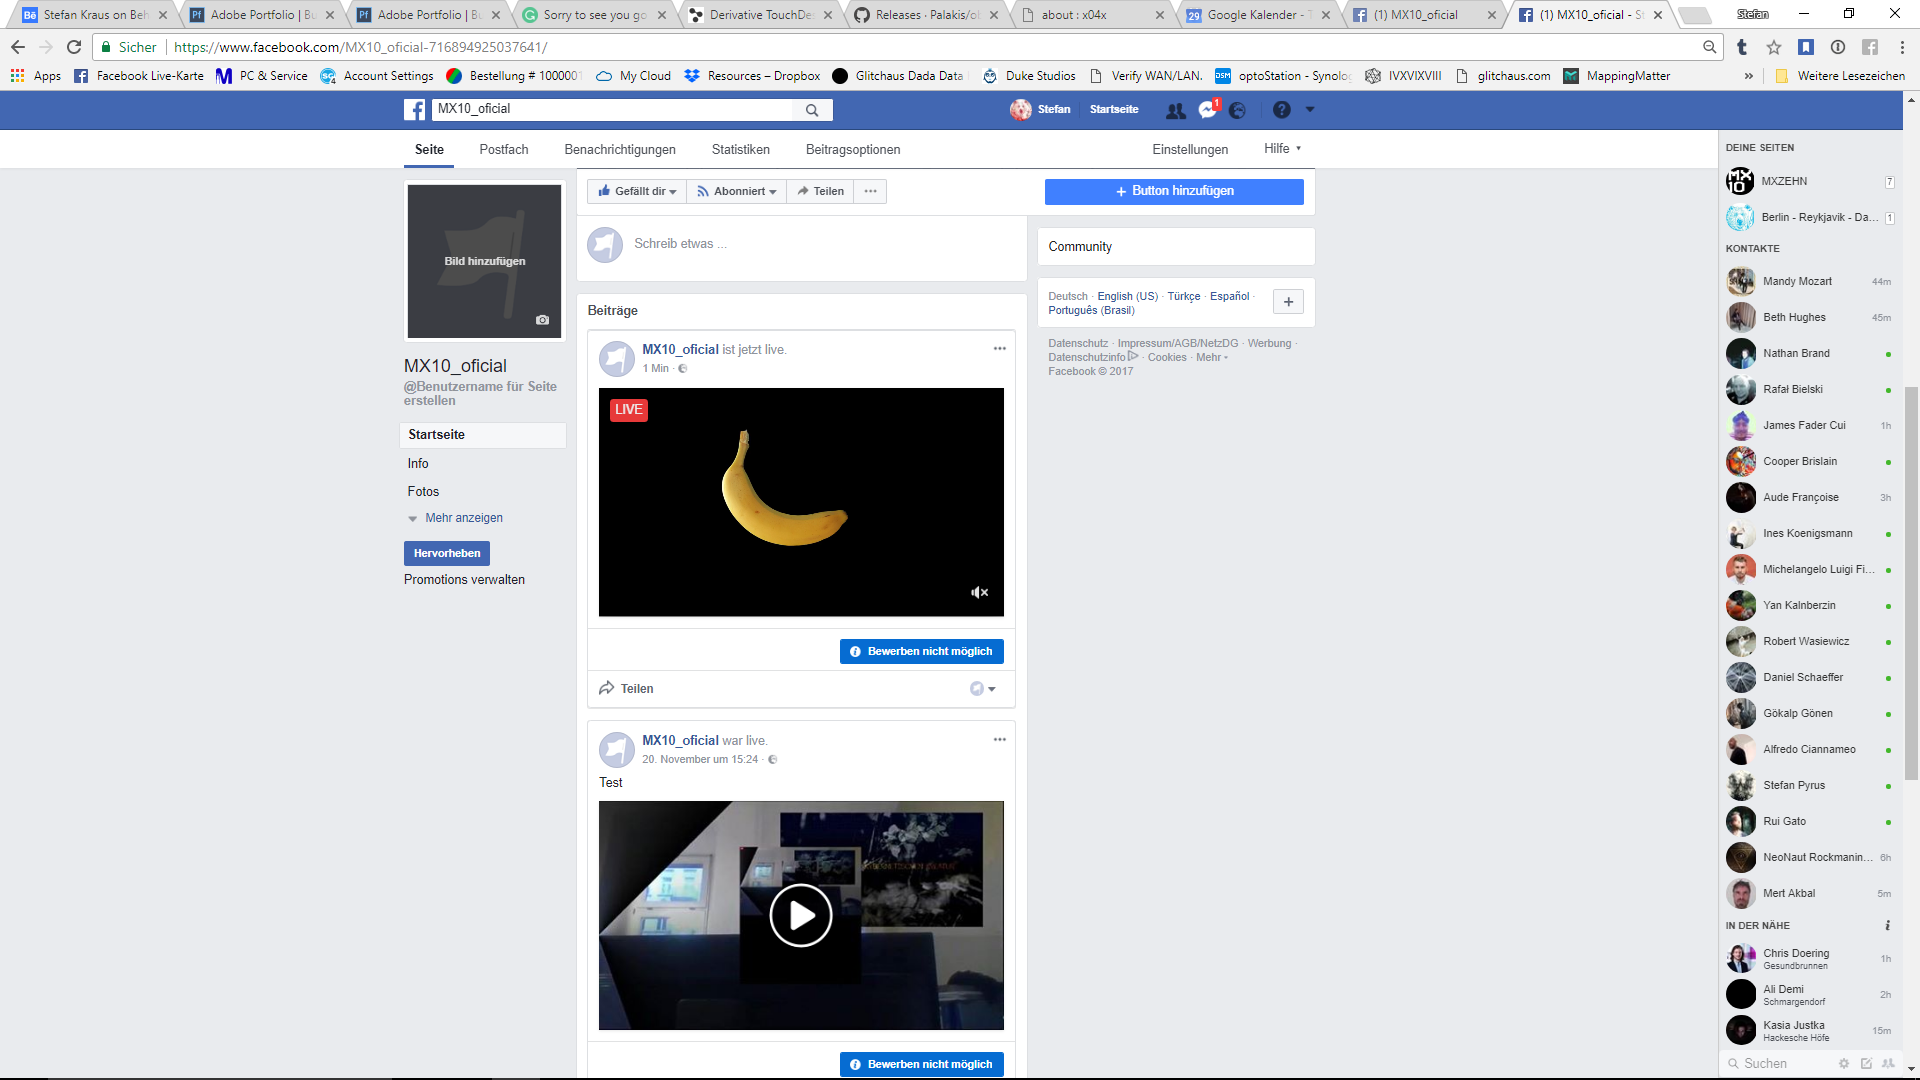Switch to Postfach tab
The height and width of the screenshot is (1080, 1920).
point(504,150)
